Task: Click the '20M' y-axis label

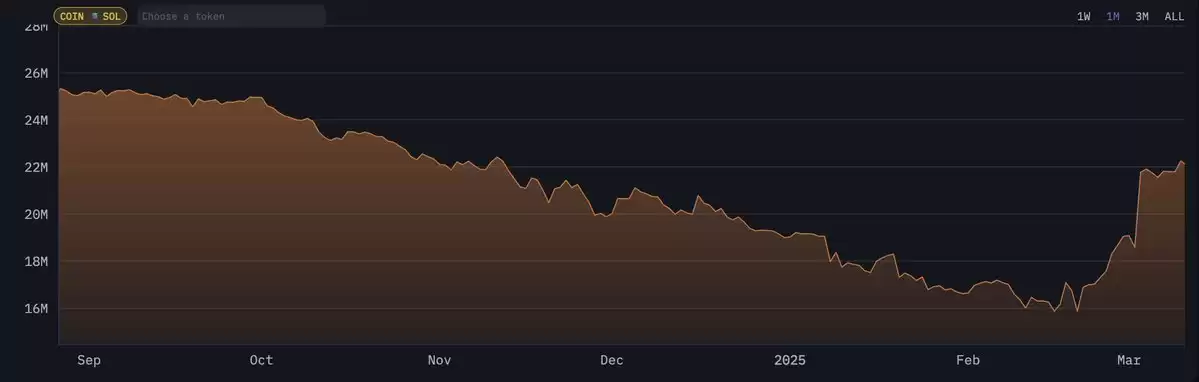Action: (37, 215)
